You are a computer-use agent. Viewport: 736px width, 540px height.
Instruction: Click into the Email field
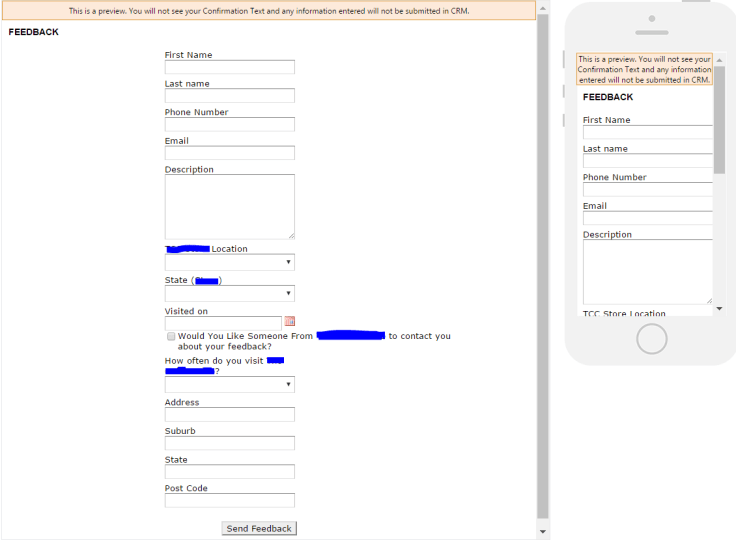tap(229, 153)
